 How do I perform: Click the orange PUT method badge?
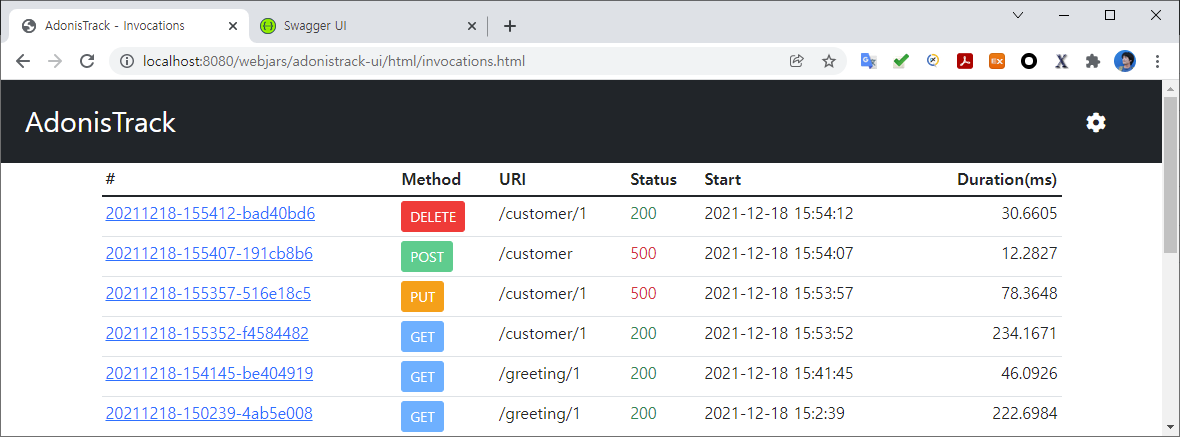[422, 296]
